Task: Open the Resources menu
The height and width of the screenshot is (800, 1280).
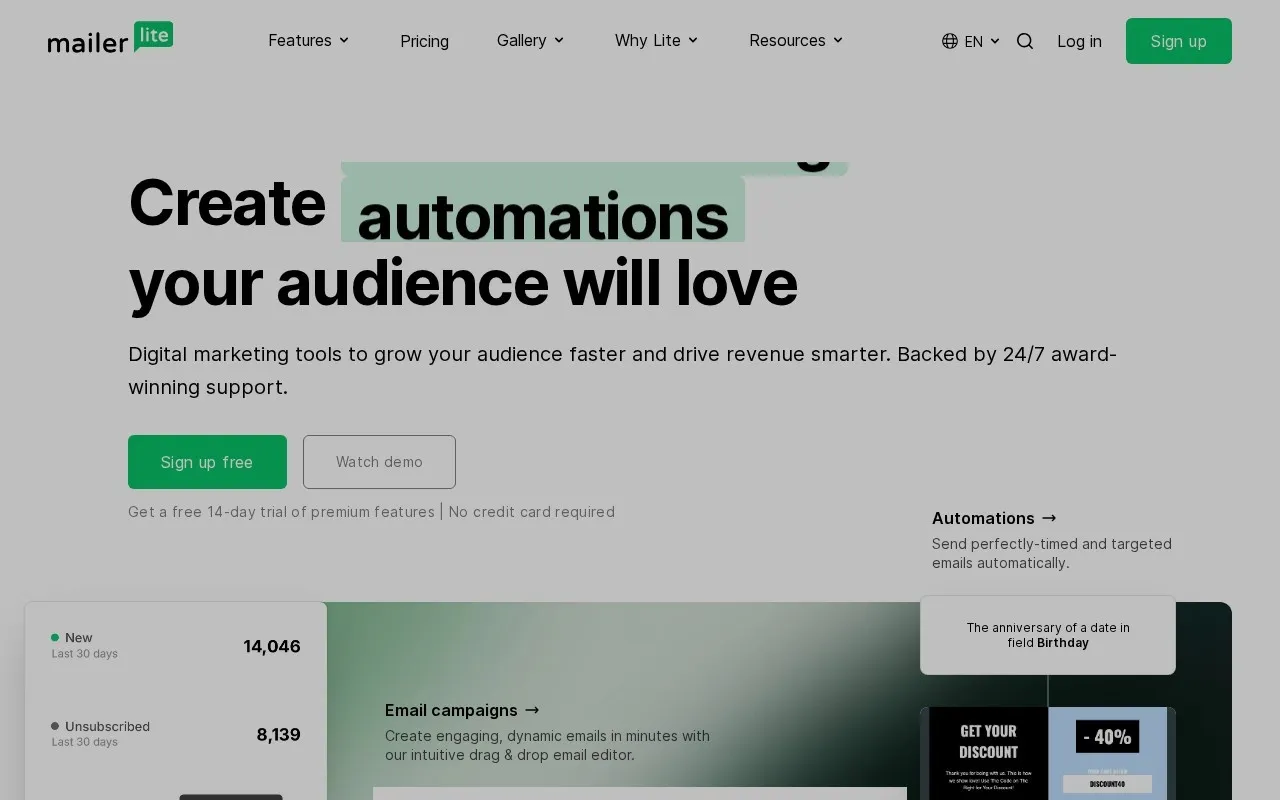Action: (796, 40)
